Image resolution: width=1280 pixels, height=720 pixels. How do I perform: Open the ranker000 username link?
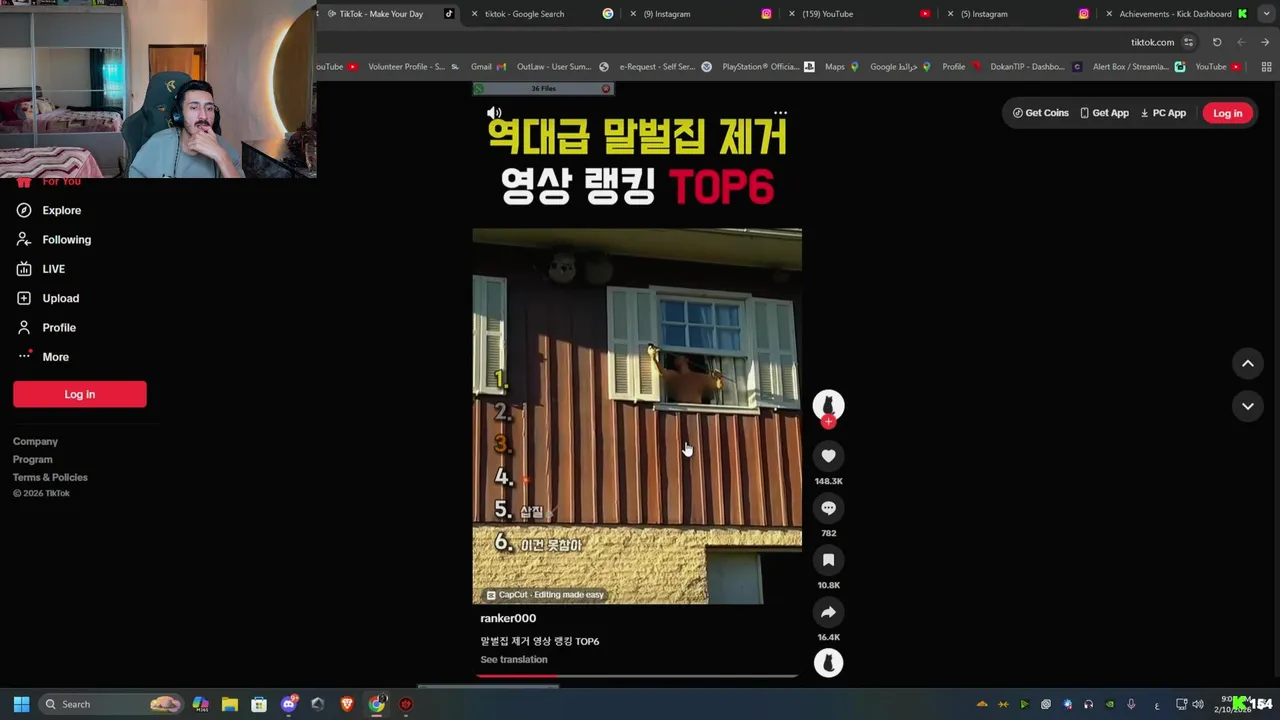point(508,618)
